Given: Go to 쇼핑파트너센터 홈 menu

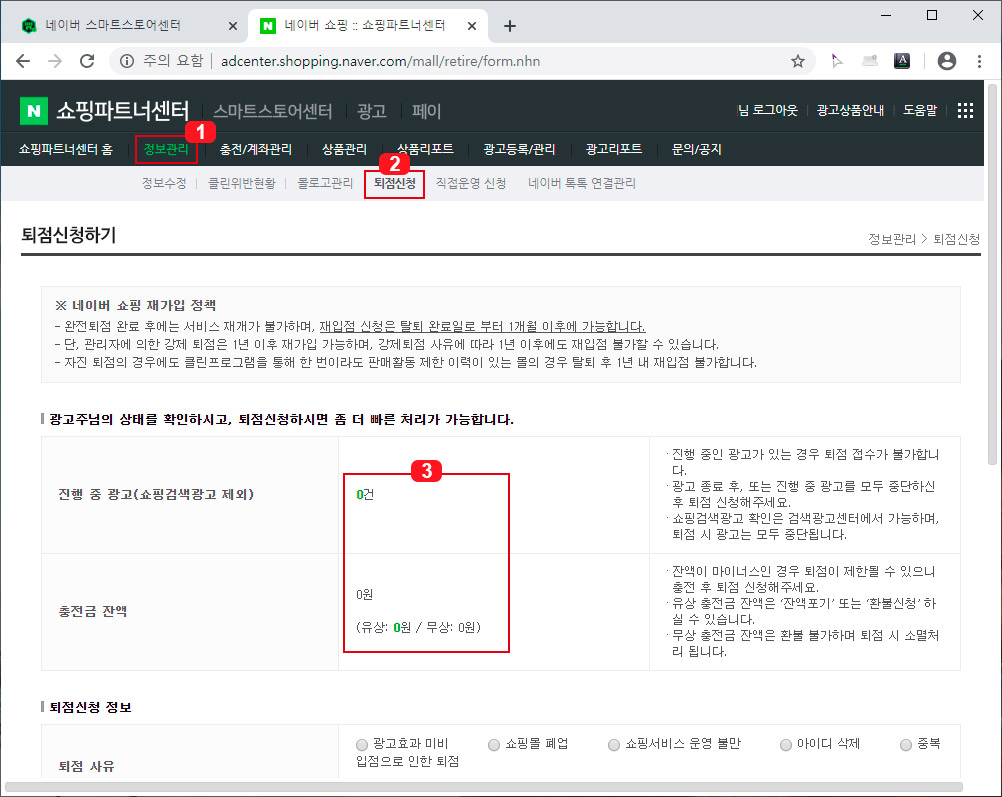Looking at the screenshot, I should point(66,149).
